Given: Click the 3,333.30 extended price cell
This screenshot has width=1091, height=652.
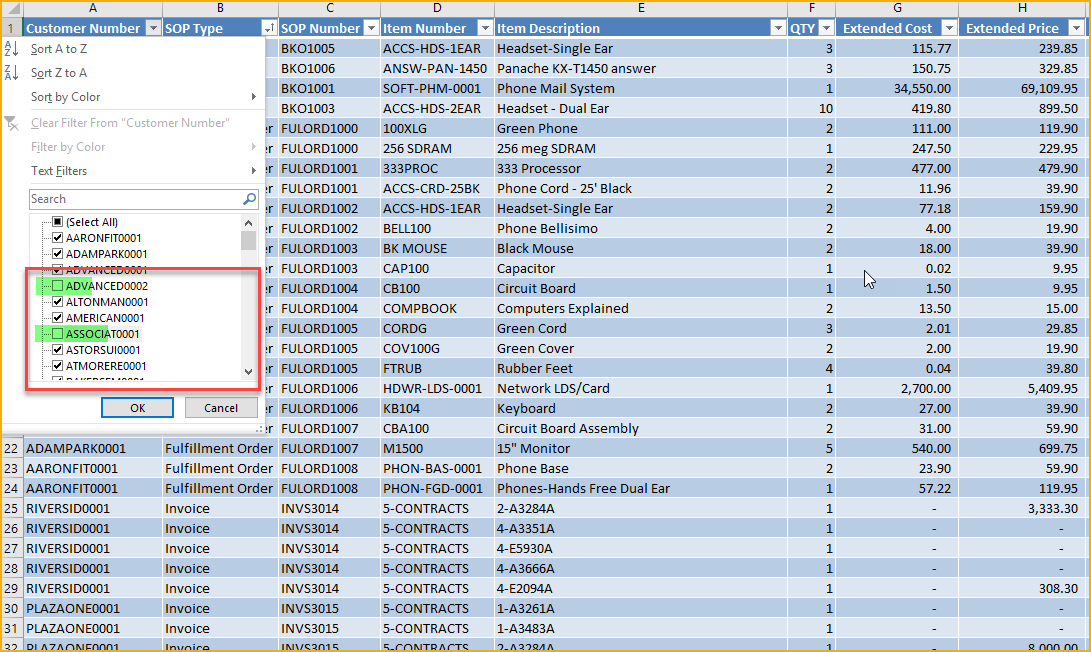Looking at the screenshot, I should (x=1021, y=509).
